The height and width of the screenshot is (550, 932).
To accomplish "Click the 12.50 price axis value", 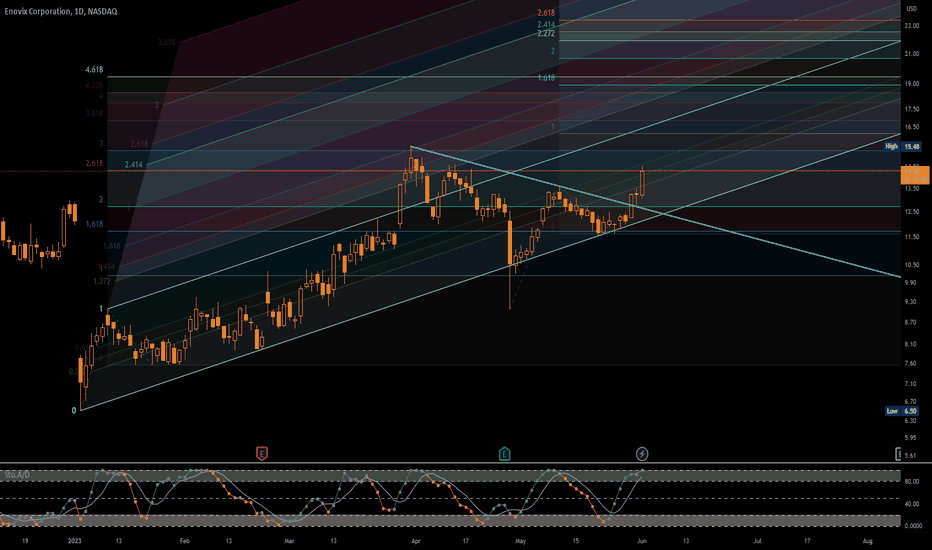I will click(912, 212).
